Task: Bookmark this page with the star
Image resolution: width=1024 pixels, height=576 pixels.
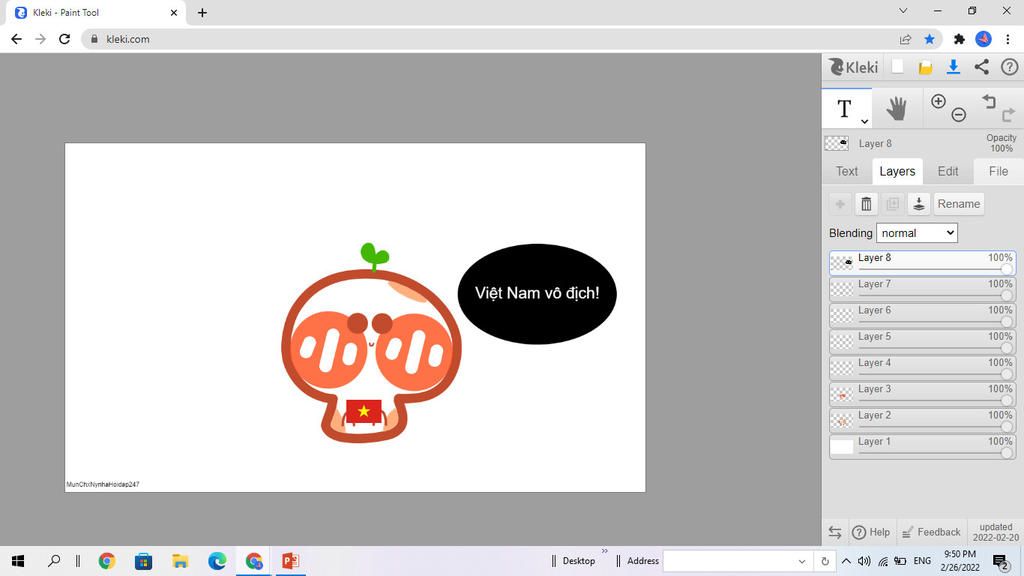Action: tap(929, 39)
